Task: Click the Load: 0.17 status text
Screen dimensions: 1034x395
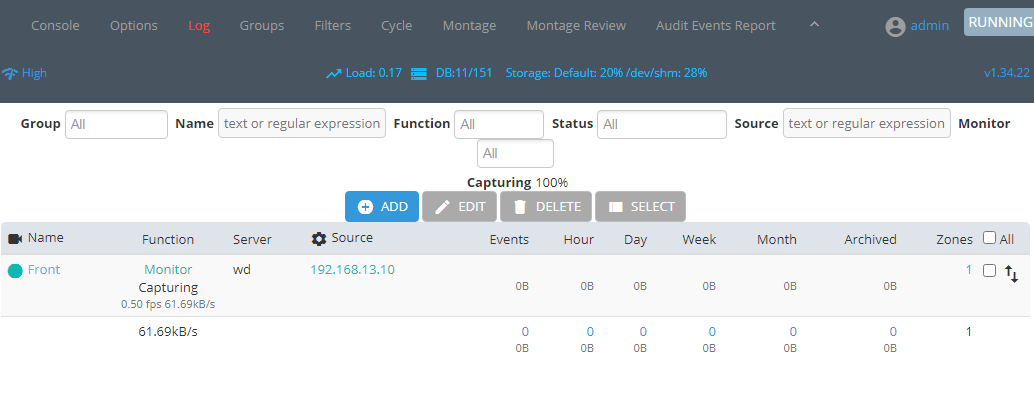Action: click(374, 73)
